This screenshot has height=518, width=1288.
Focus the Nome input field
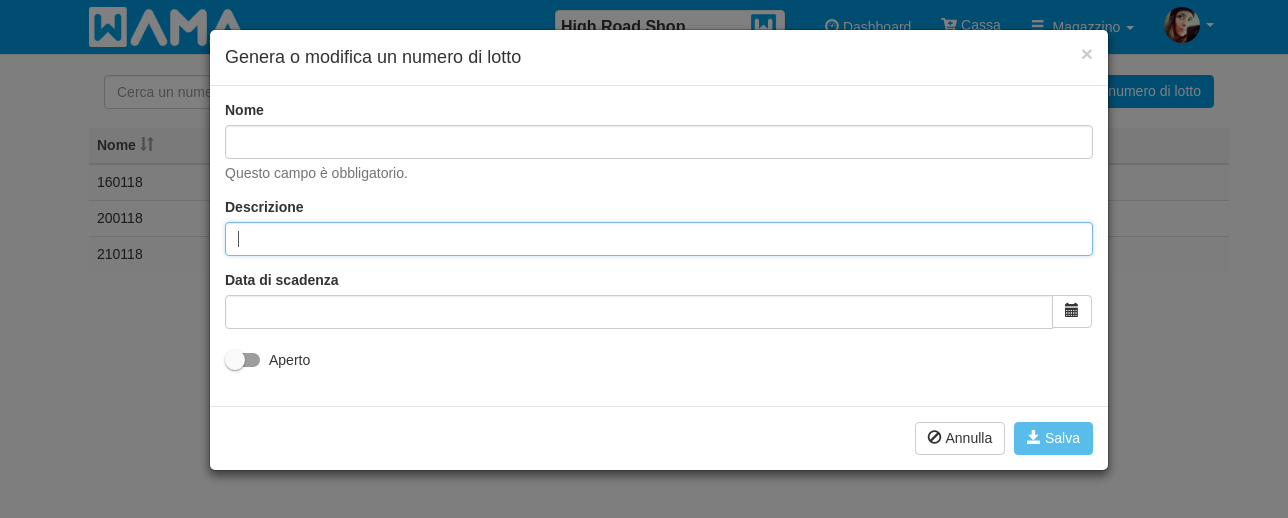tap(659, 142)
